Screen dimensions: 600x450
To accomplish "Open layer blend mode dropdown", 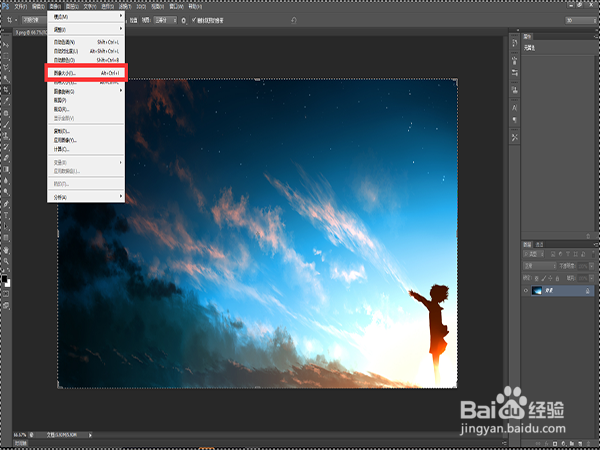I will 540,266.
